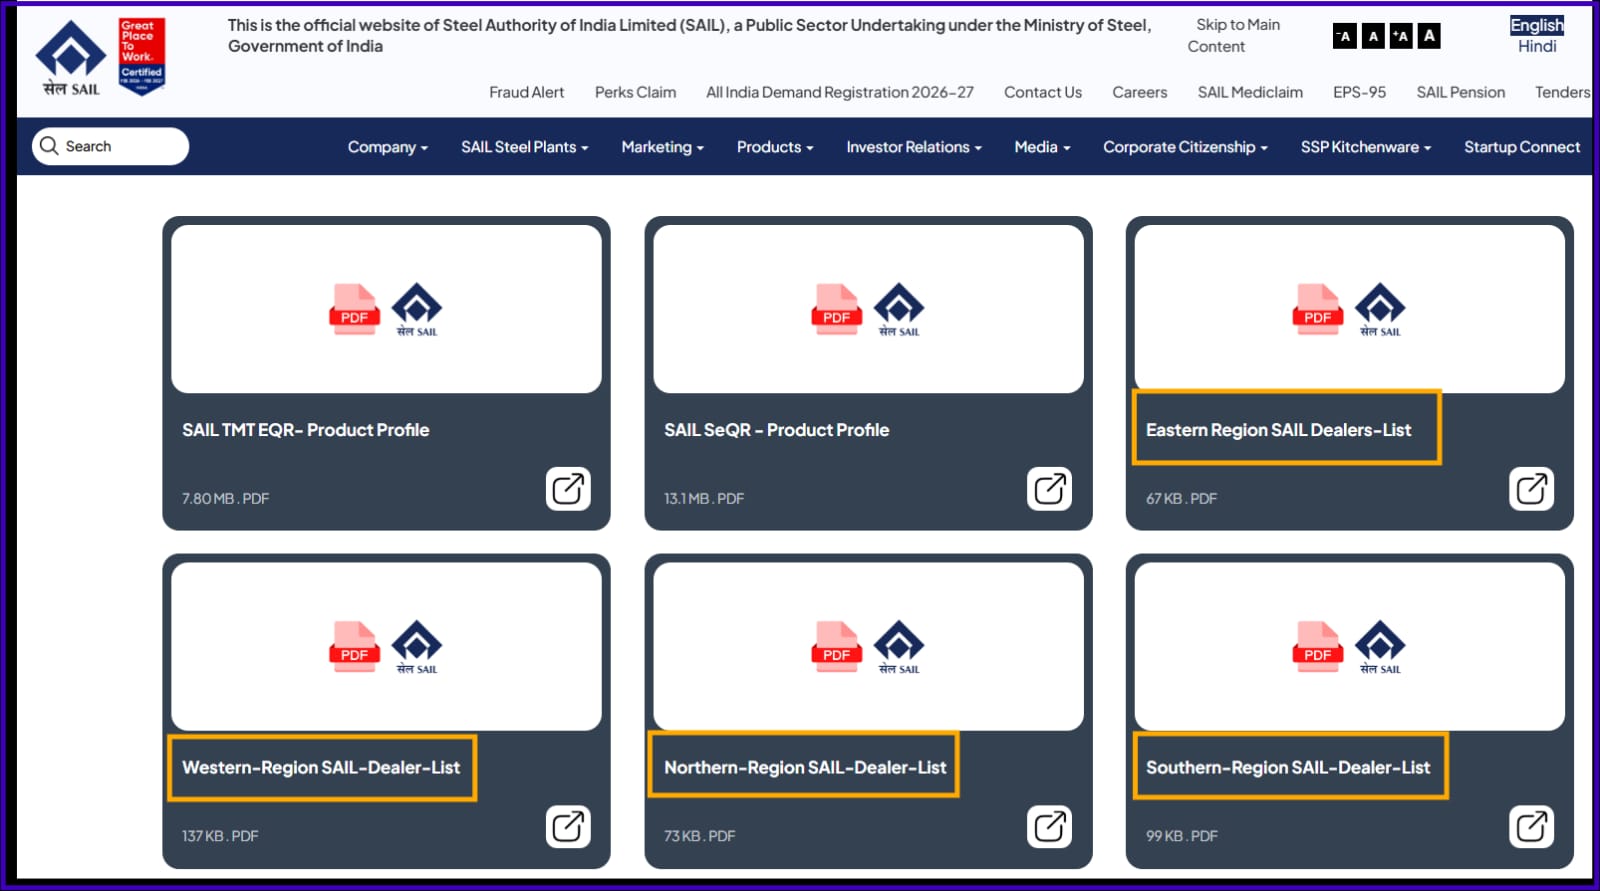Expand the Media dropdown menu
This screenshot has width=1600, height=891.
click(1043, 147)
